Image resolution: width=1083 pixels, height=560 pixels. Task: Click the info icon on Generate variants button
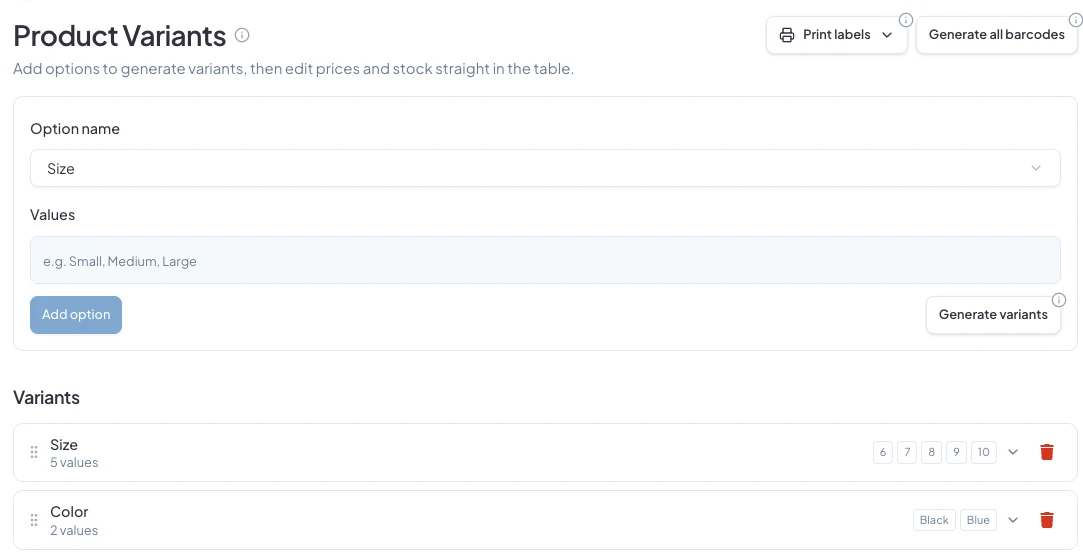(x=1058, y=300)
